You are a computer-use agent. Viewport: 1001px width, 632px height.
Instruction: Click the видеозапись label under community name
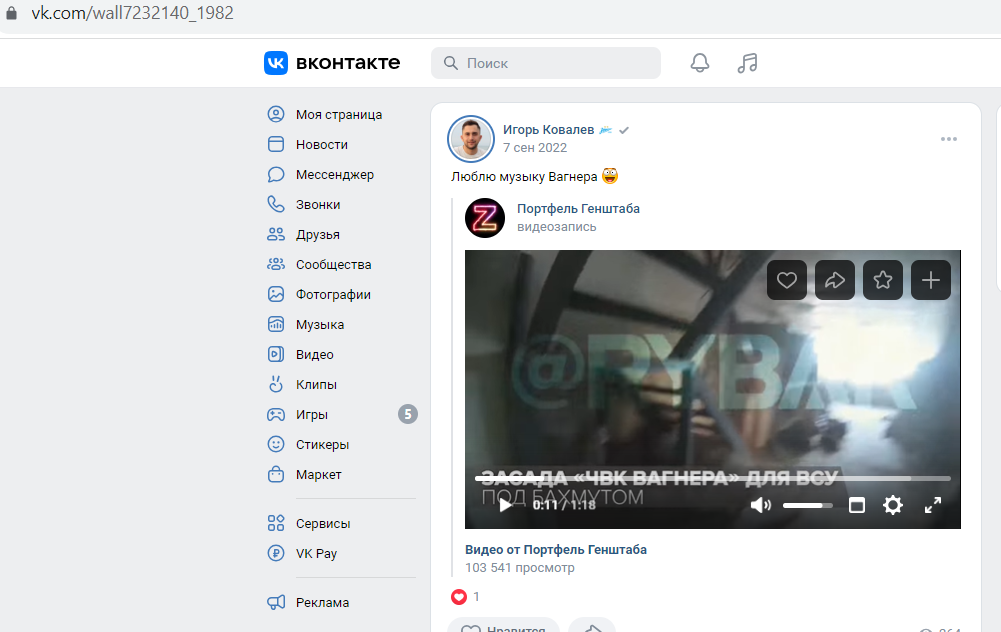click(557, 227)
